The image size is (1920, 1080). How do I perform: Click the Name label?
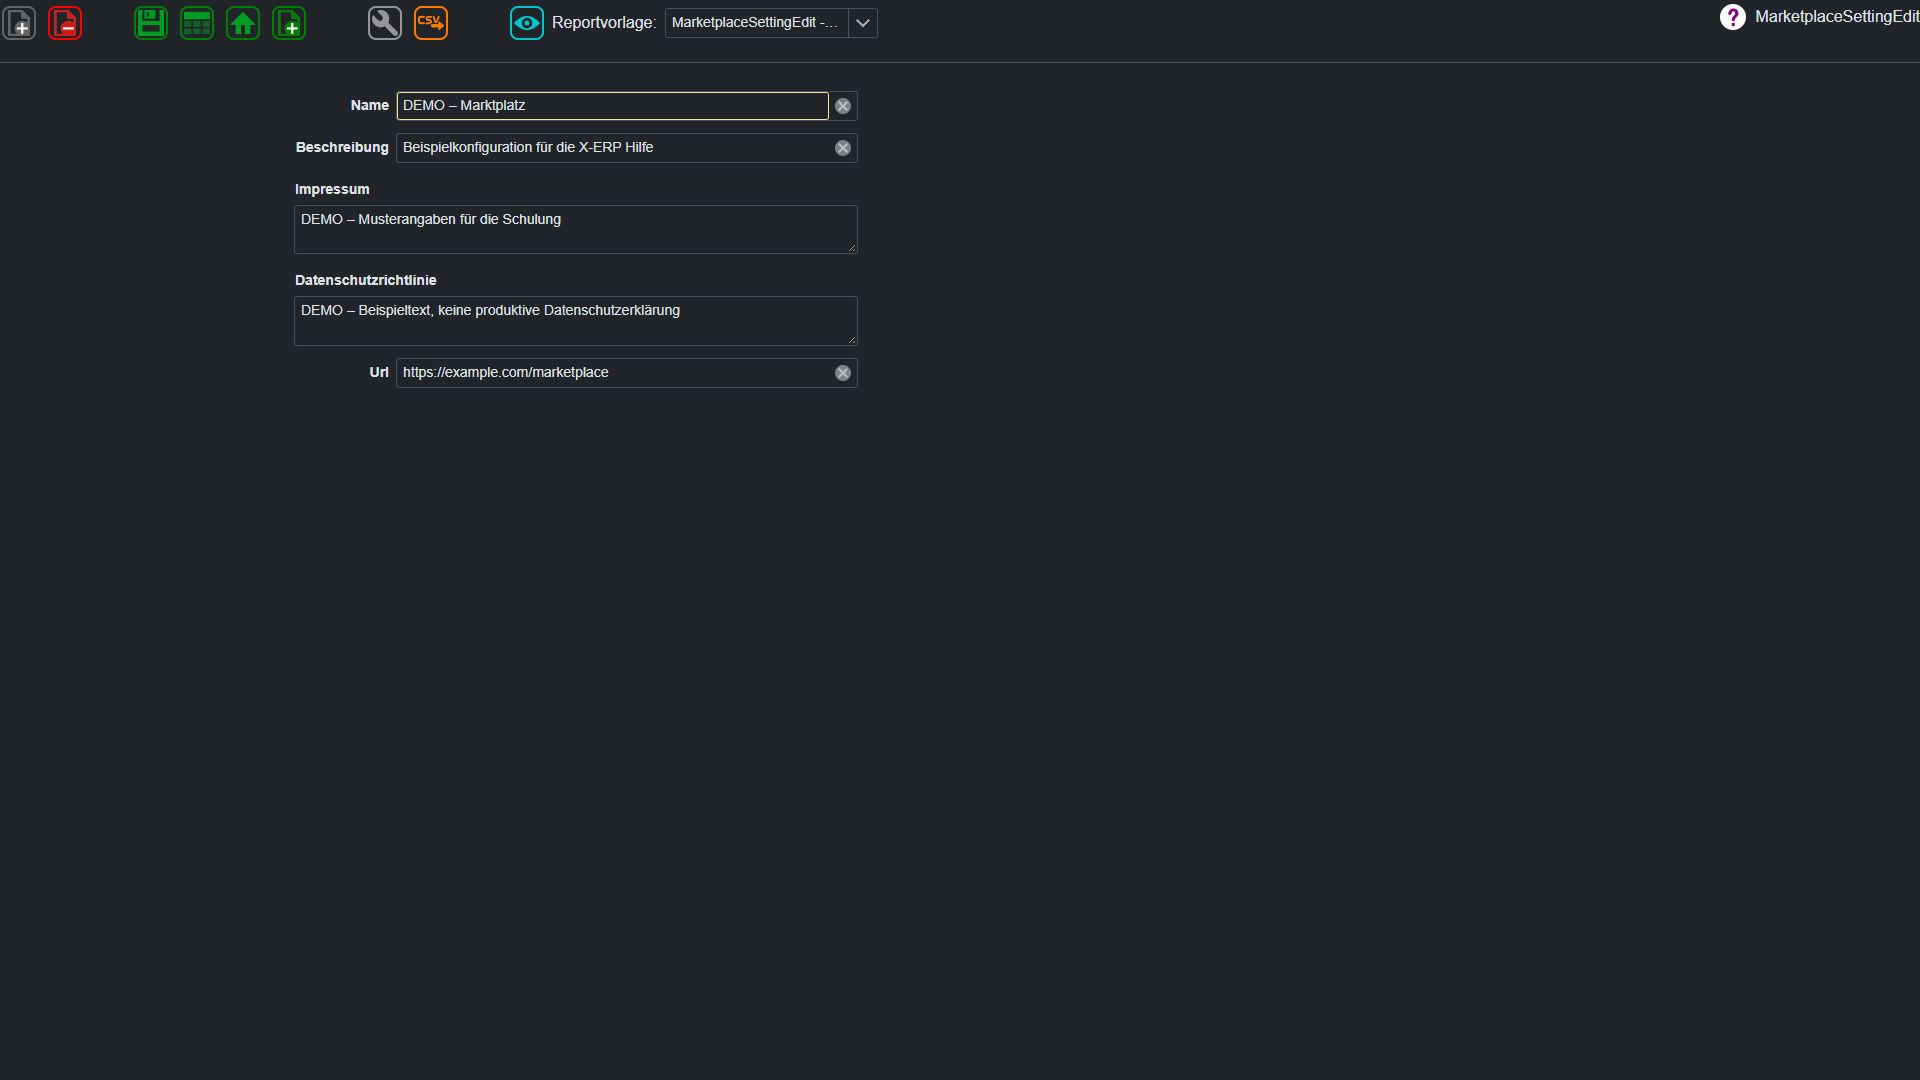pyautogui.click(x=370, y=105)
